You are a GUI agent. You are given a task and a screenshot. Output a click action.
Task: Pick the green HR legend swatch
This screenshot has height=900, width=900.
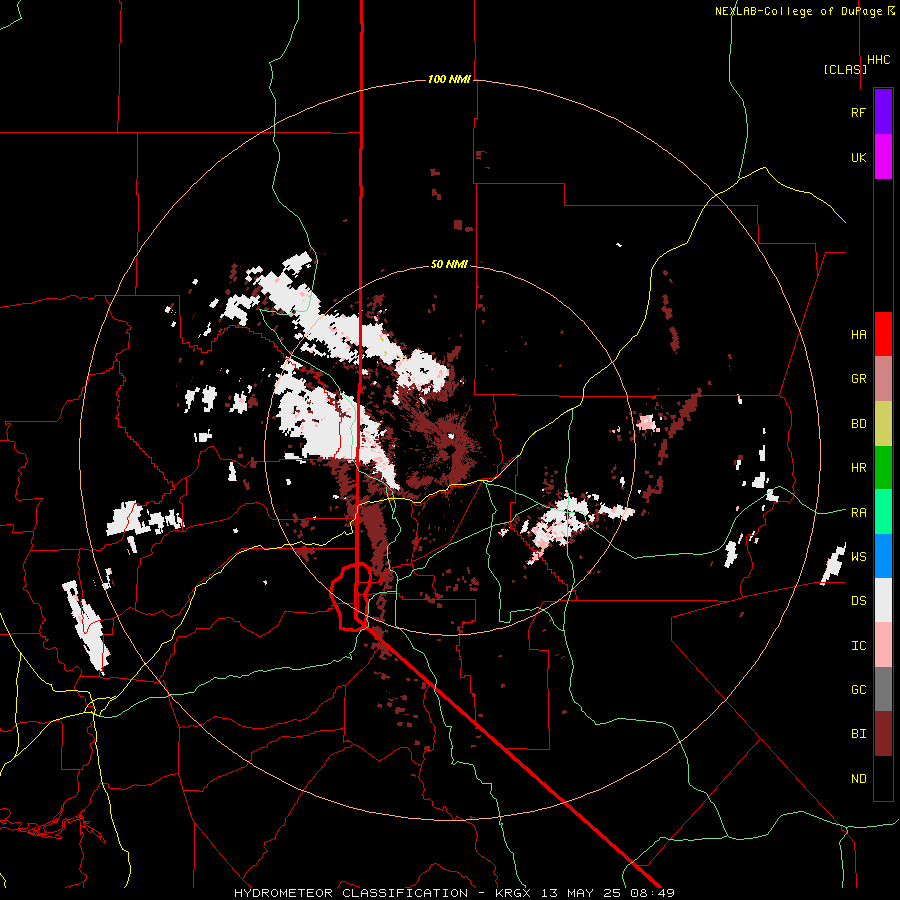(883, 468)
